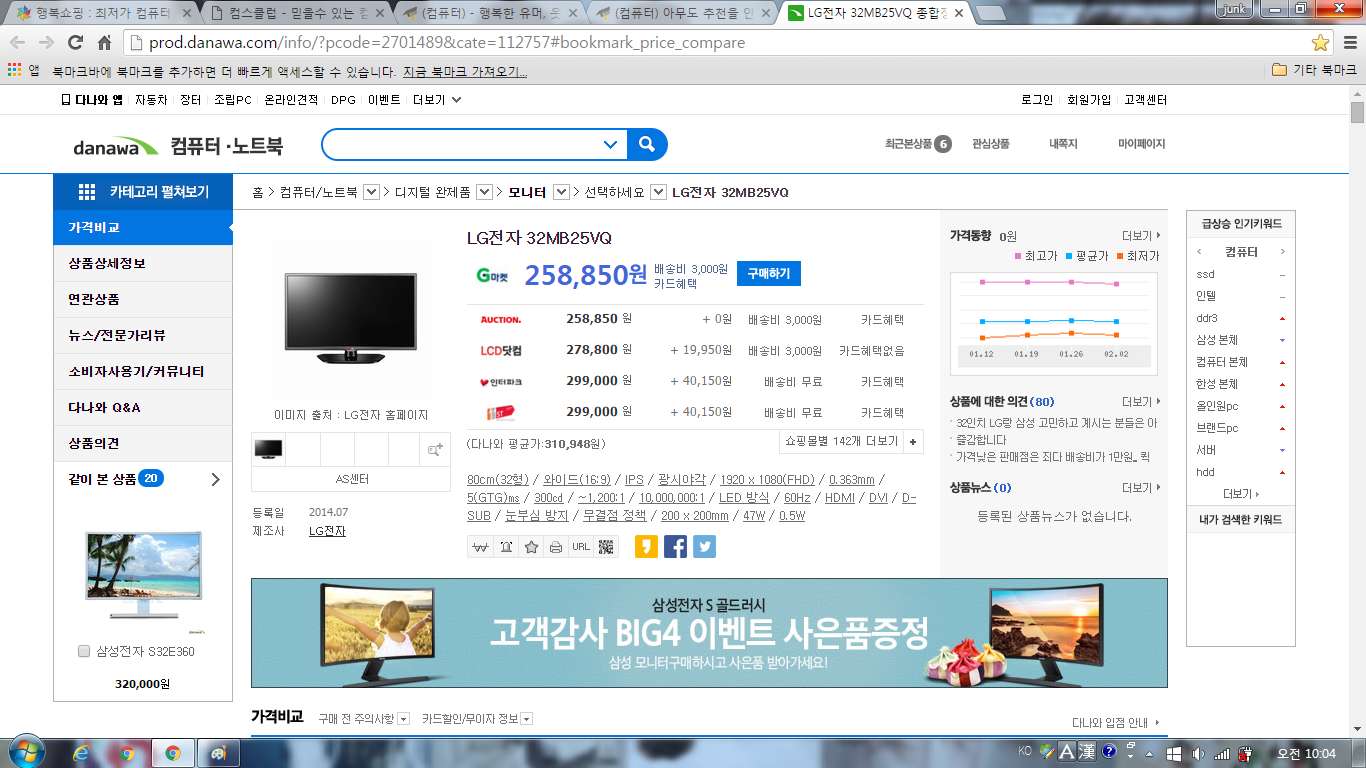
Task: Open the QR code icon
Action: [606, 547]
